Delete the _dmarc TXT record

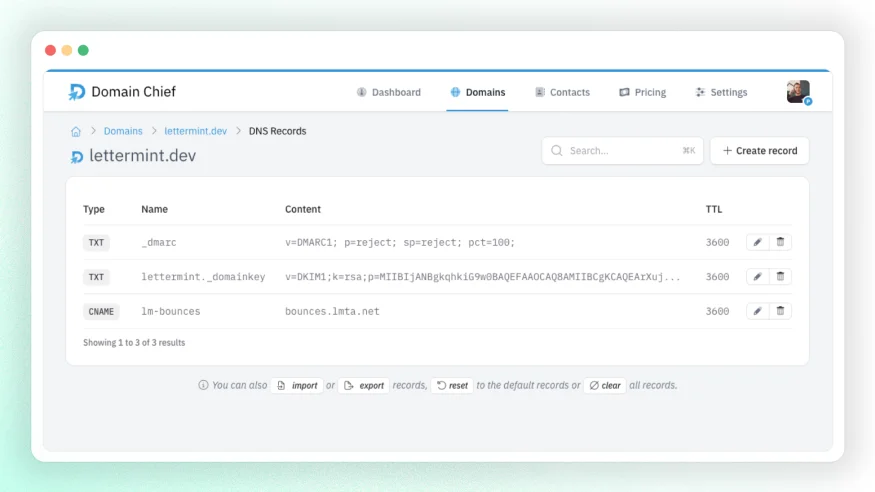[x=780, y=242]
